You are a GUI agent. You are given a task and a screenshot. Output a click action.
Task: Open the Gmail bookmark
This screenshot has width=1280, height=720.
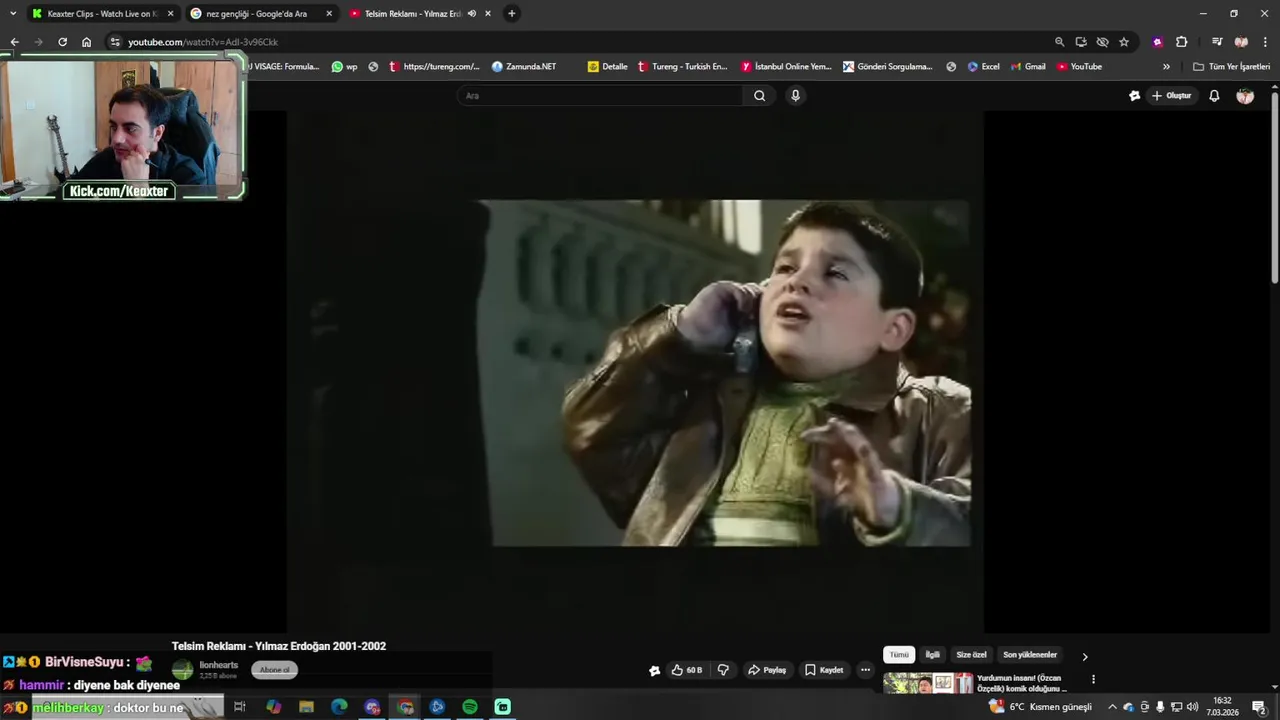point(1028,67)
